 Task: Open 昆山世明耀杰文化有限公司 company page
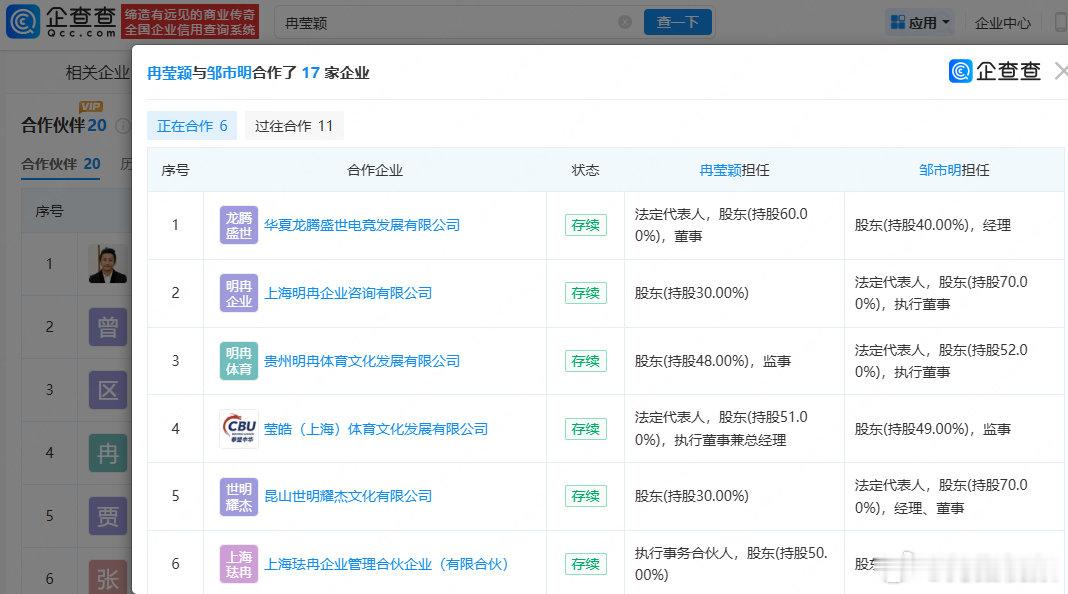point(348,497)
